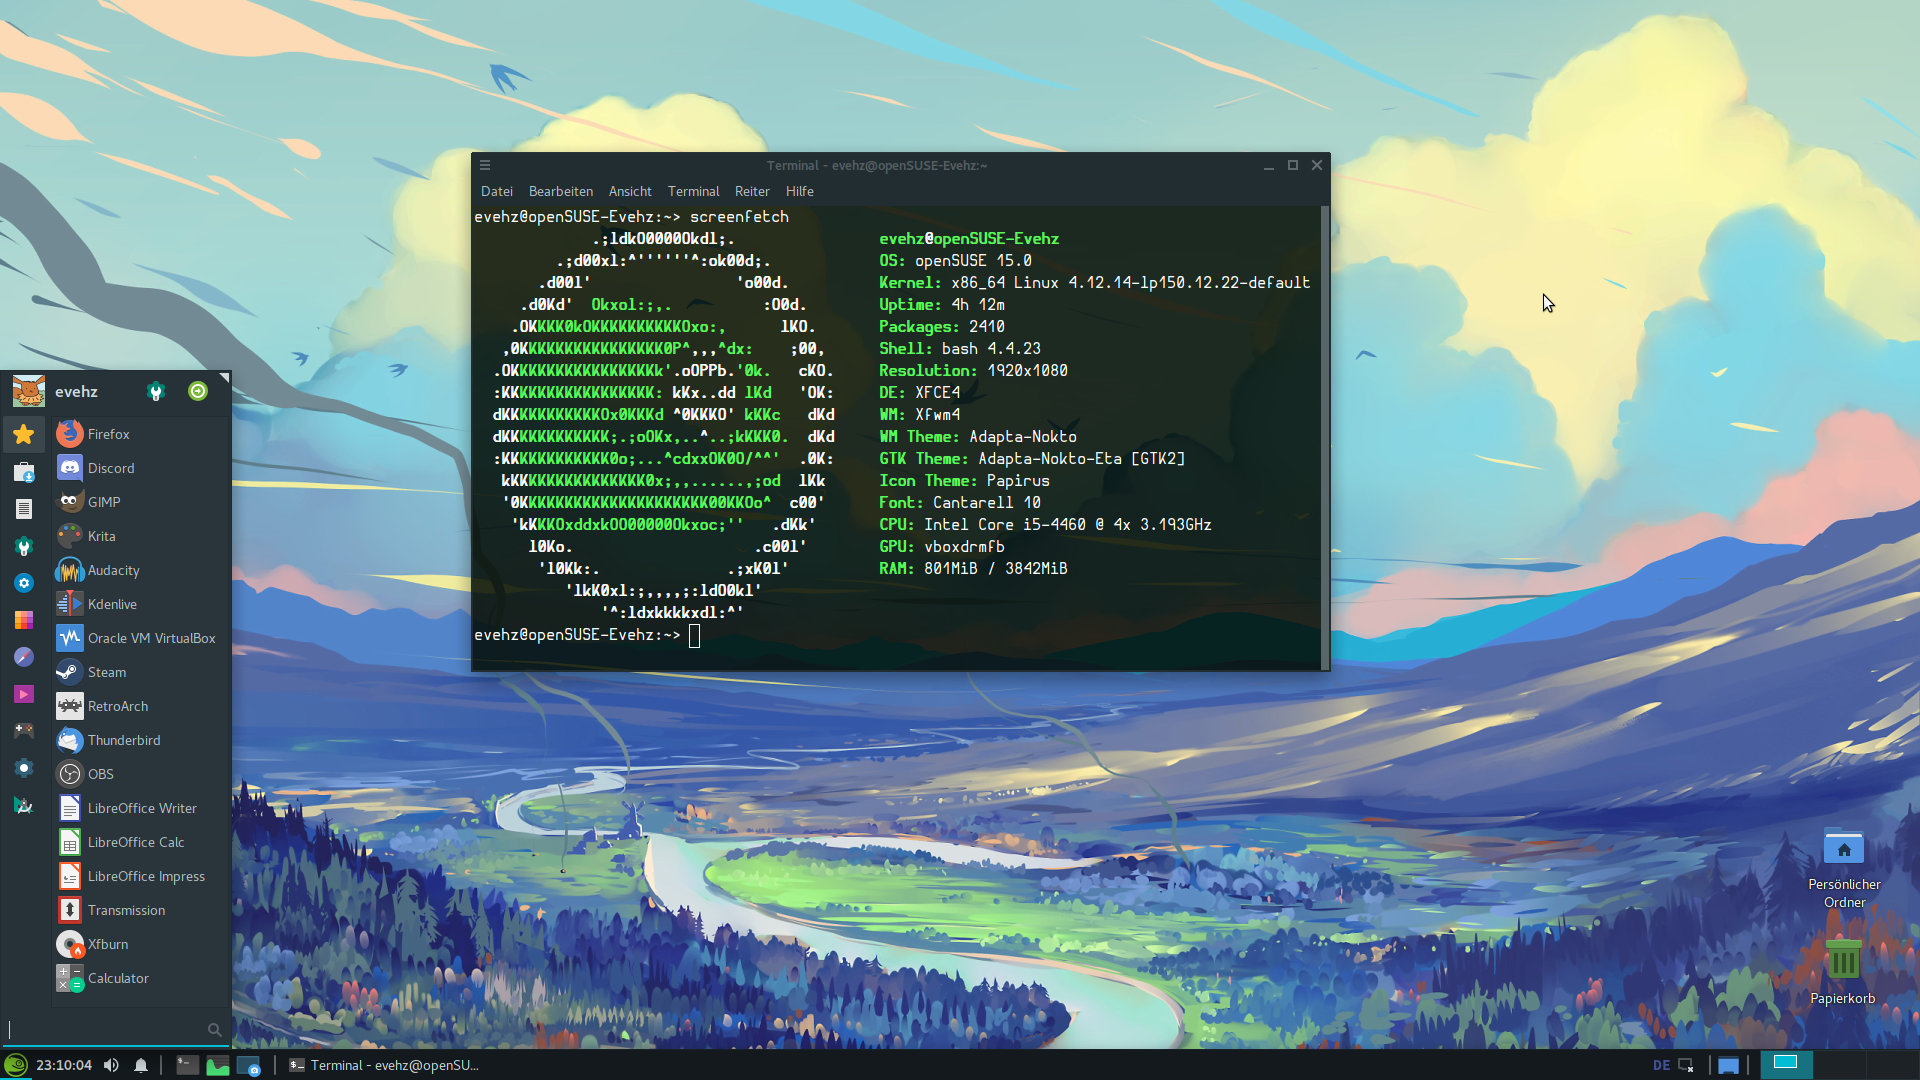Select the dark gear category below the gamepad
The height and width of the screenshot is (1080, 1920).
pyautogui.click(x=24, y=768)
